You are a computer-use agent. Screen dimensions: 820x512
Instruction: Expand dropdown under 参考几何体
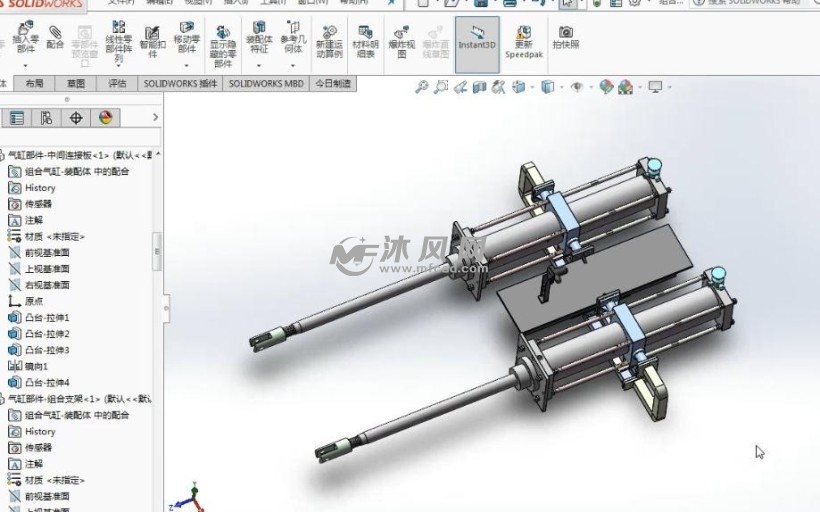coord(293,66)
